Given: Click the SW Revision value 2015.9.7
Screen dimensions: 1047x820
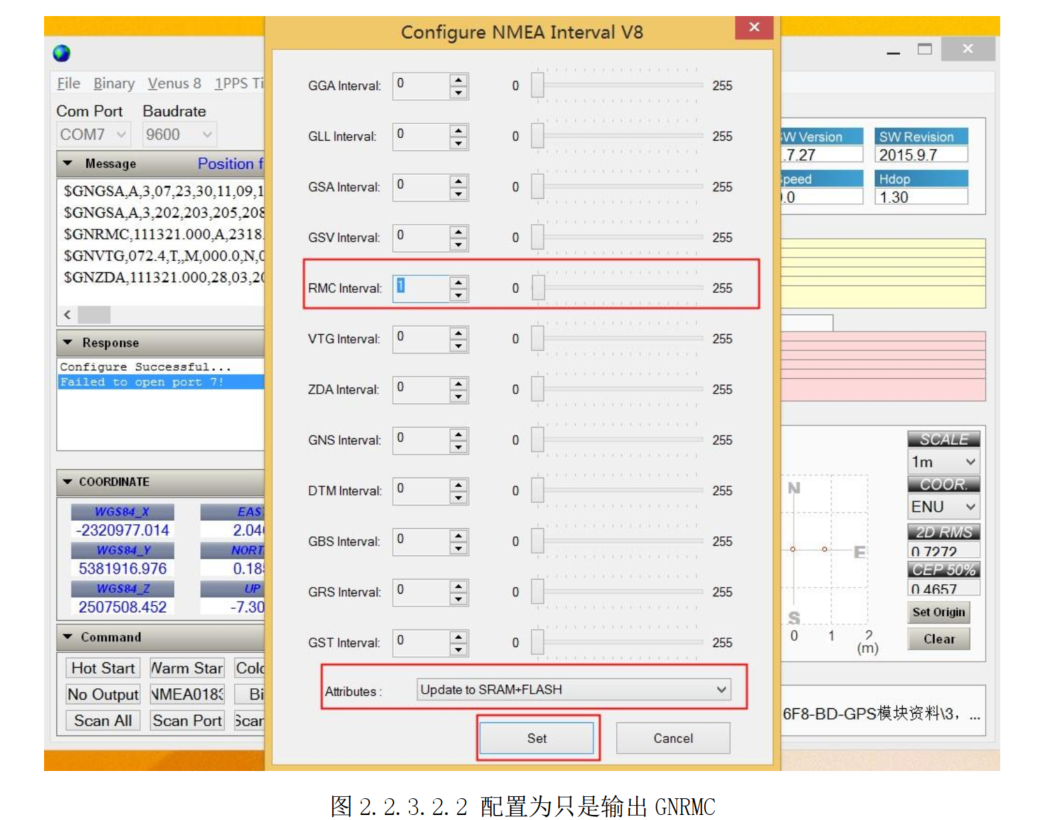Looking at the screenshot, I should click(x=921, y=155).
